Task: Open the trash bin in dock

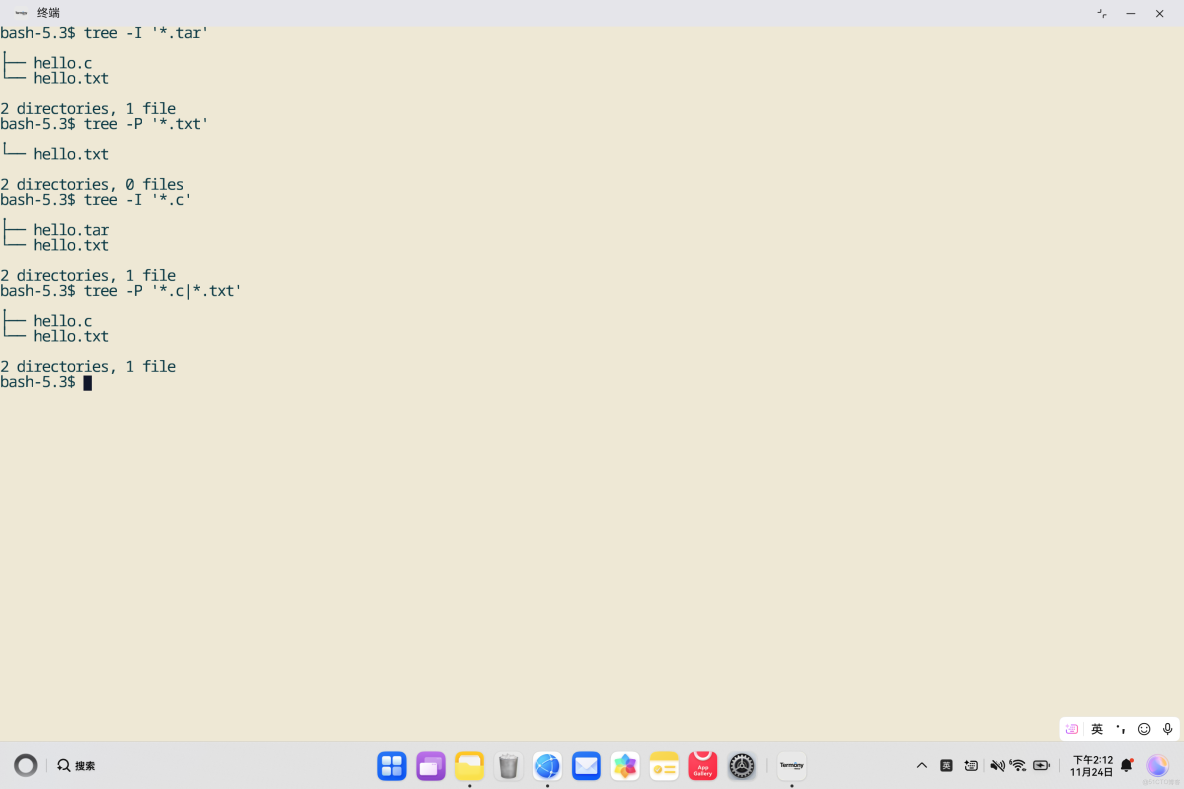Action: tap(508, 766)
